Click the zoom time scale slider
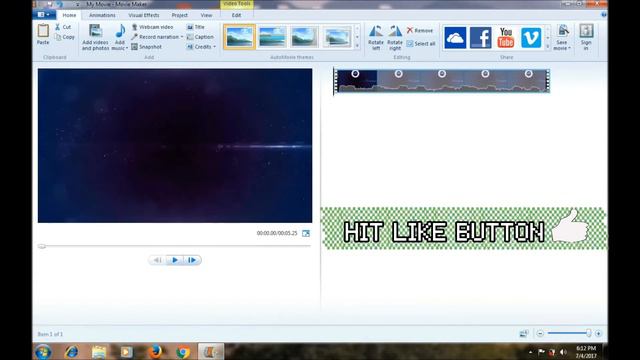This screenshot has height=360, width=640. click(x=588, y=333)
